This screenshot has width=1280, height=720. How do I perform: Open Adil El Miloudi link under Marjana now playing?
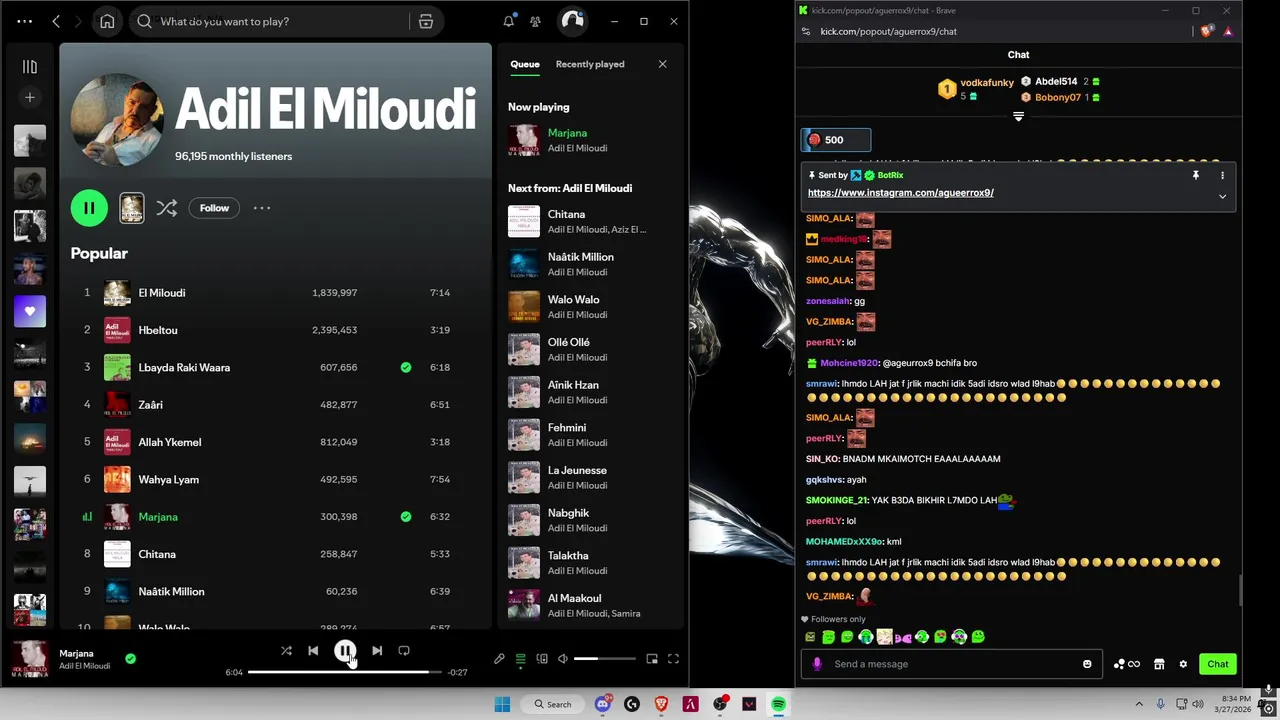(577, 148)
